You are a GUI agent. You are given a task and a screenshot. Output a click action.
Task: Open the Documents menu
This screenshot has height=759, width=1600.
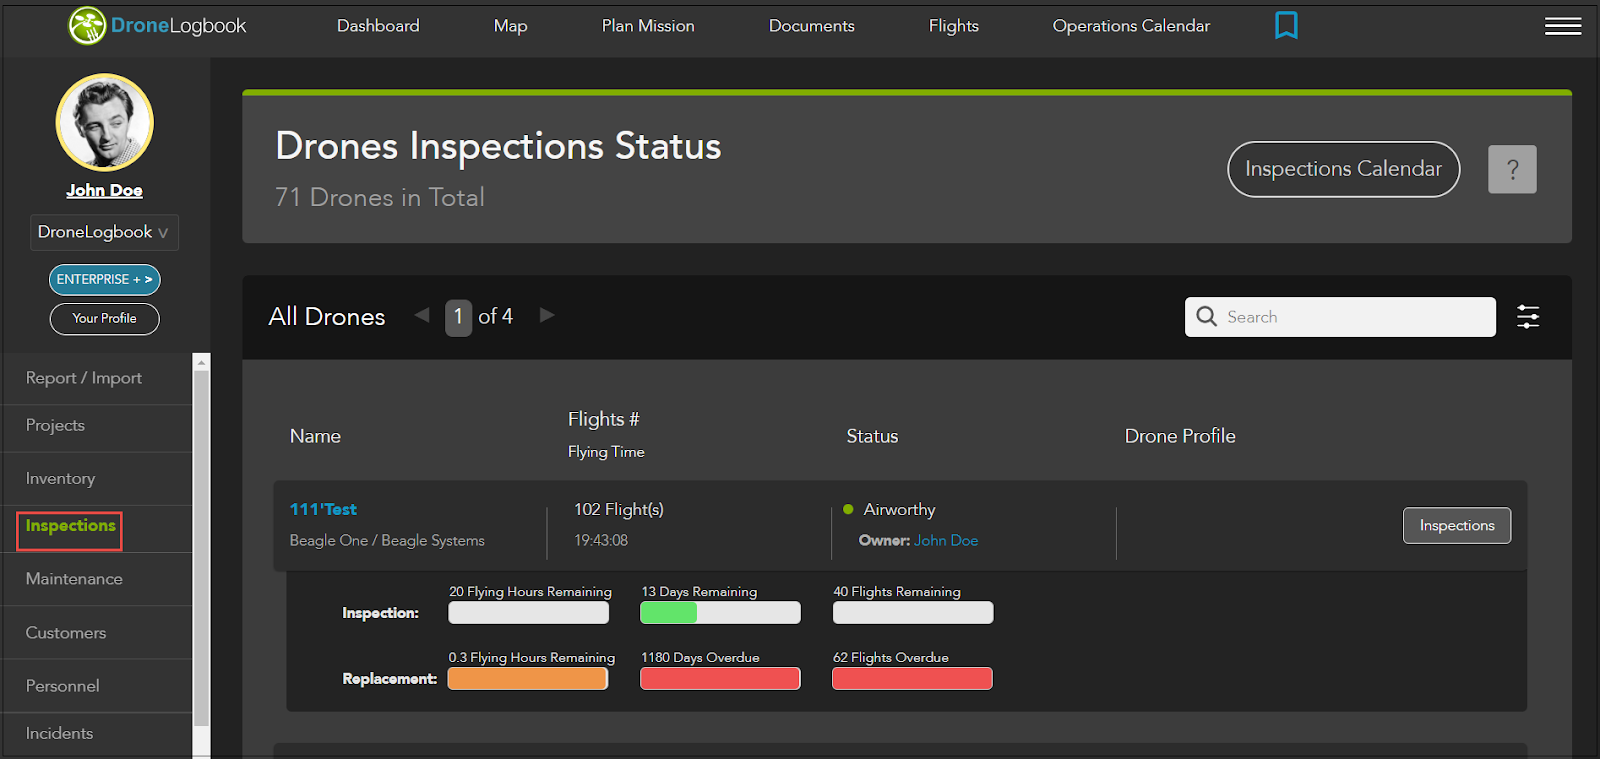pyautogui.click(x=812, y=26)
